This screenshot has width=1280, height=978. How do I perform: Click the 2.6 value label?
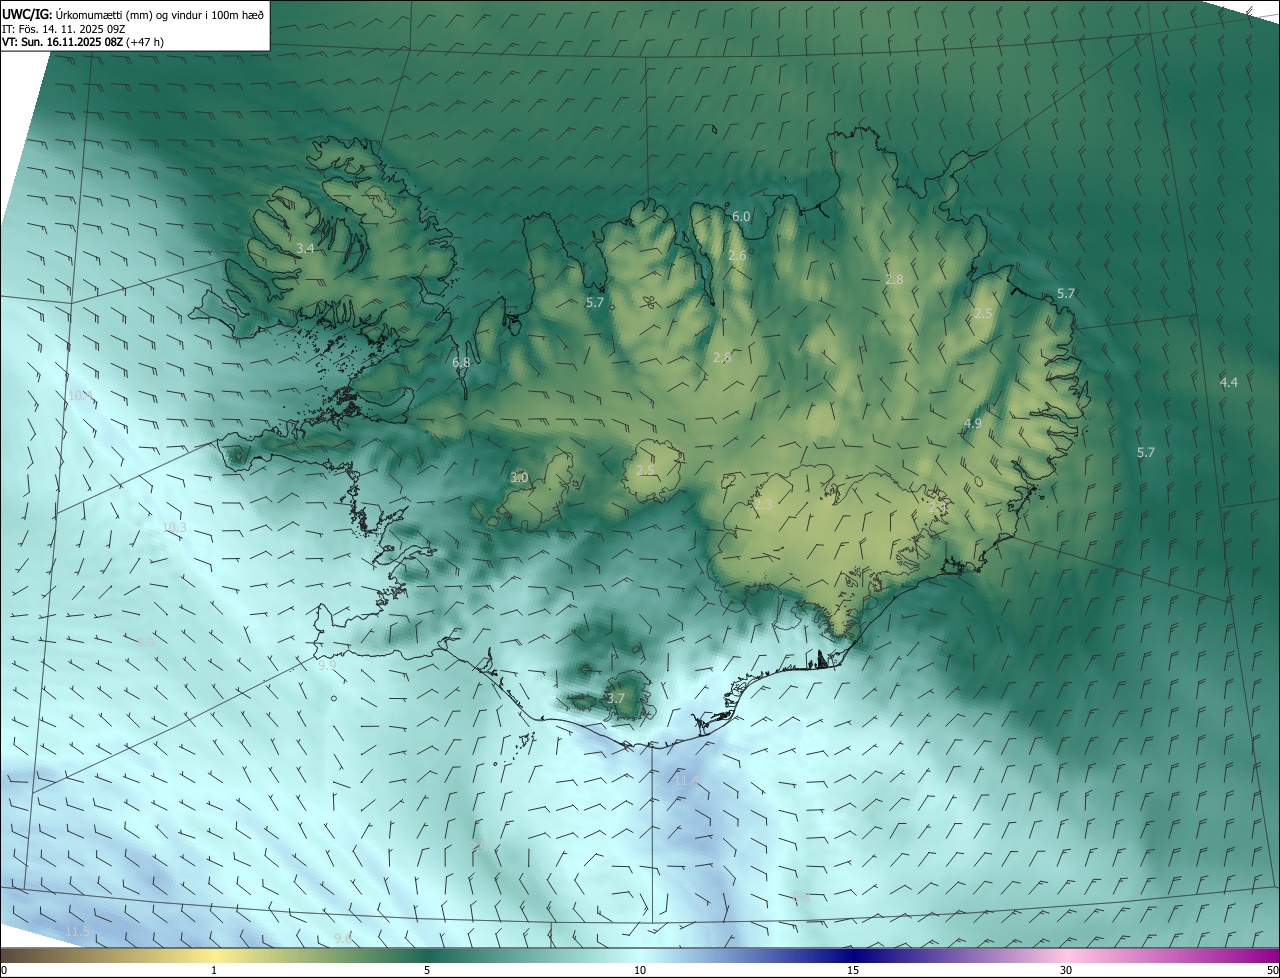737,256
